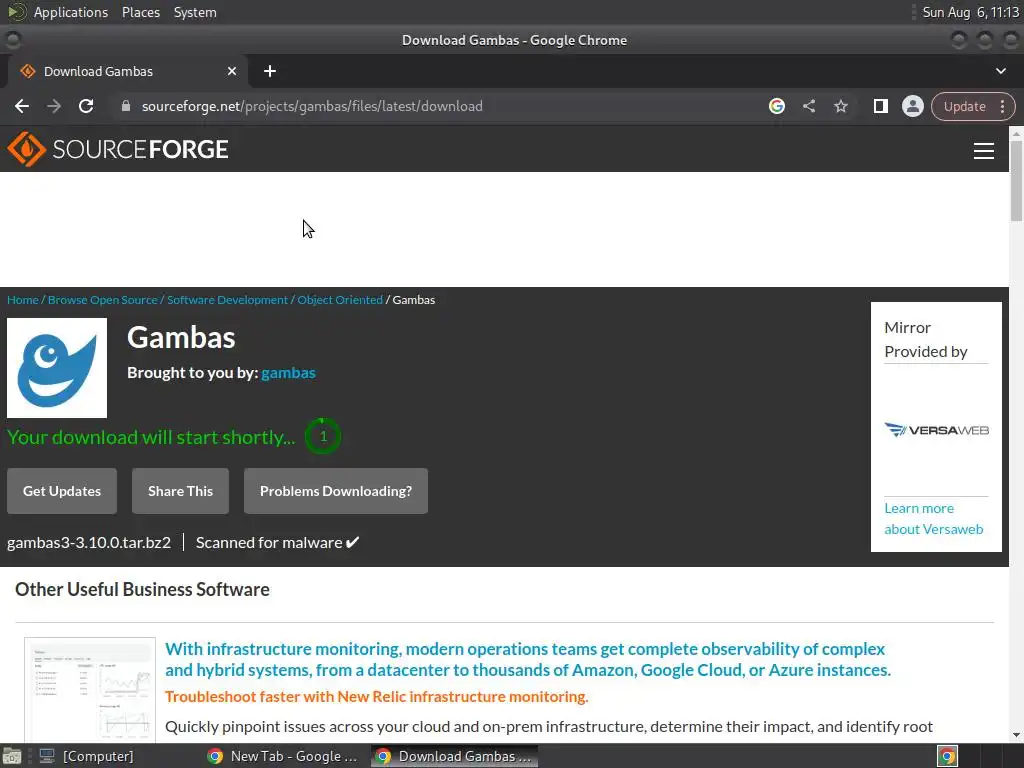Click the Problems Downloading? button
Image resolution: width=1024 pixels, height=768 pixels.
(x=336, y=491)
